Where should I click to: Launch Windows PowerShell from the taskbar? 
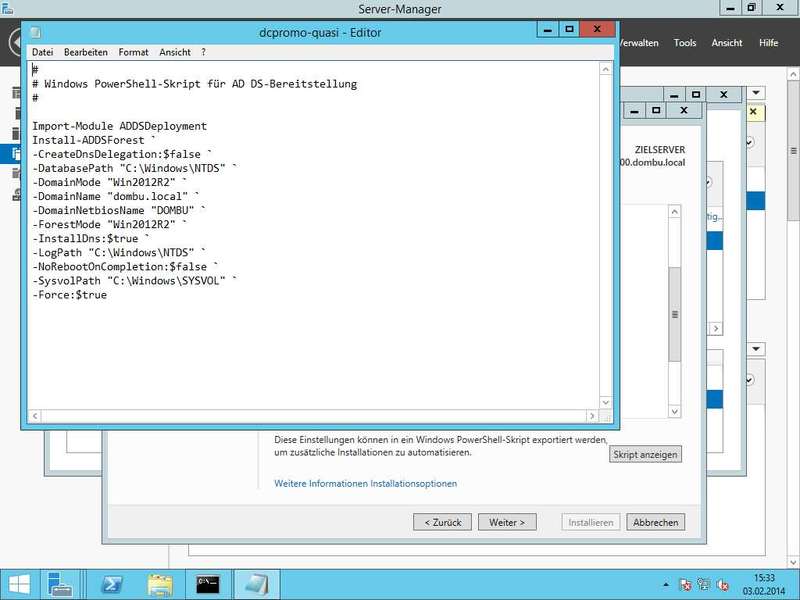112,585
